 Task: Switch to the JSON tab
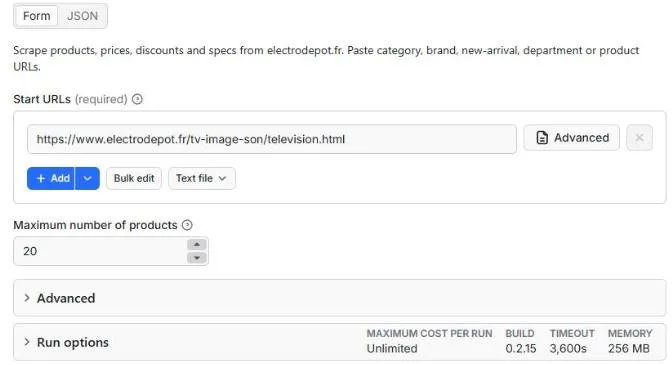82,16
